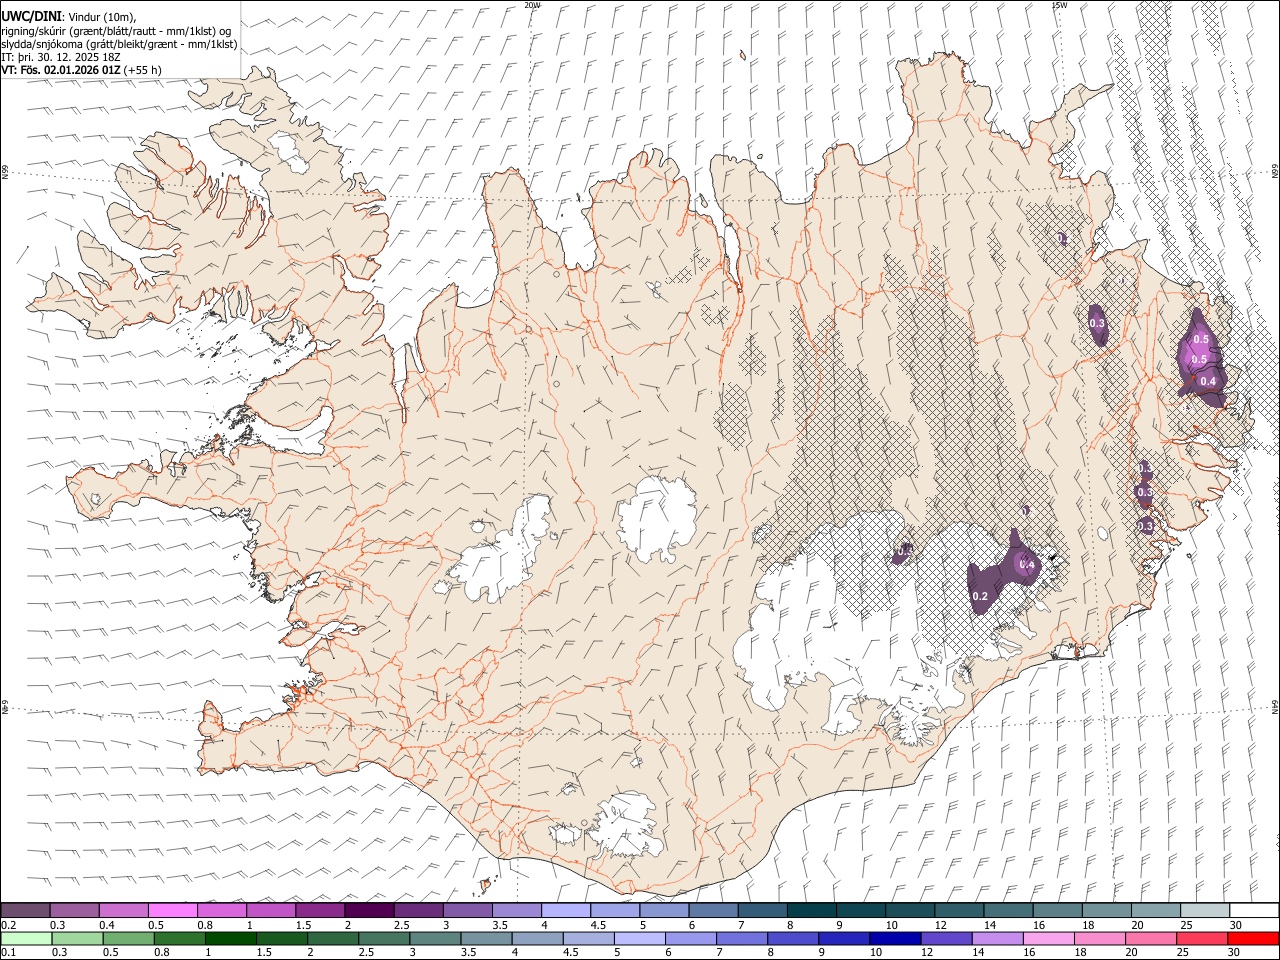Image resolution: width=1280 pixels, height=960 pixels.
Task: Select the purple 12 swatch in lower legend row
Action: (946, 938)
